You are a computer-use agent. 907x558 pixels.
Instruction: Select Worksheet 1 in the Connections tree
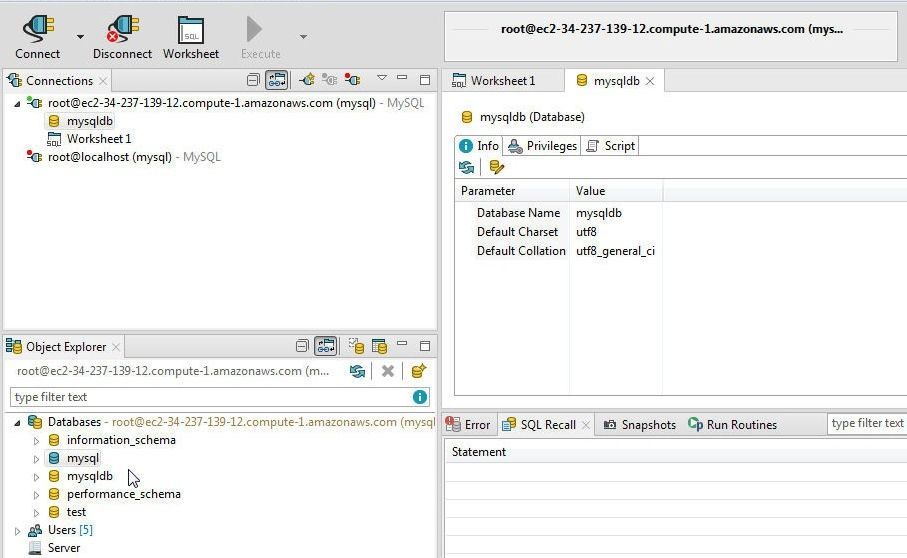98,139
